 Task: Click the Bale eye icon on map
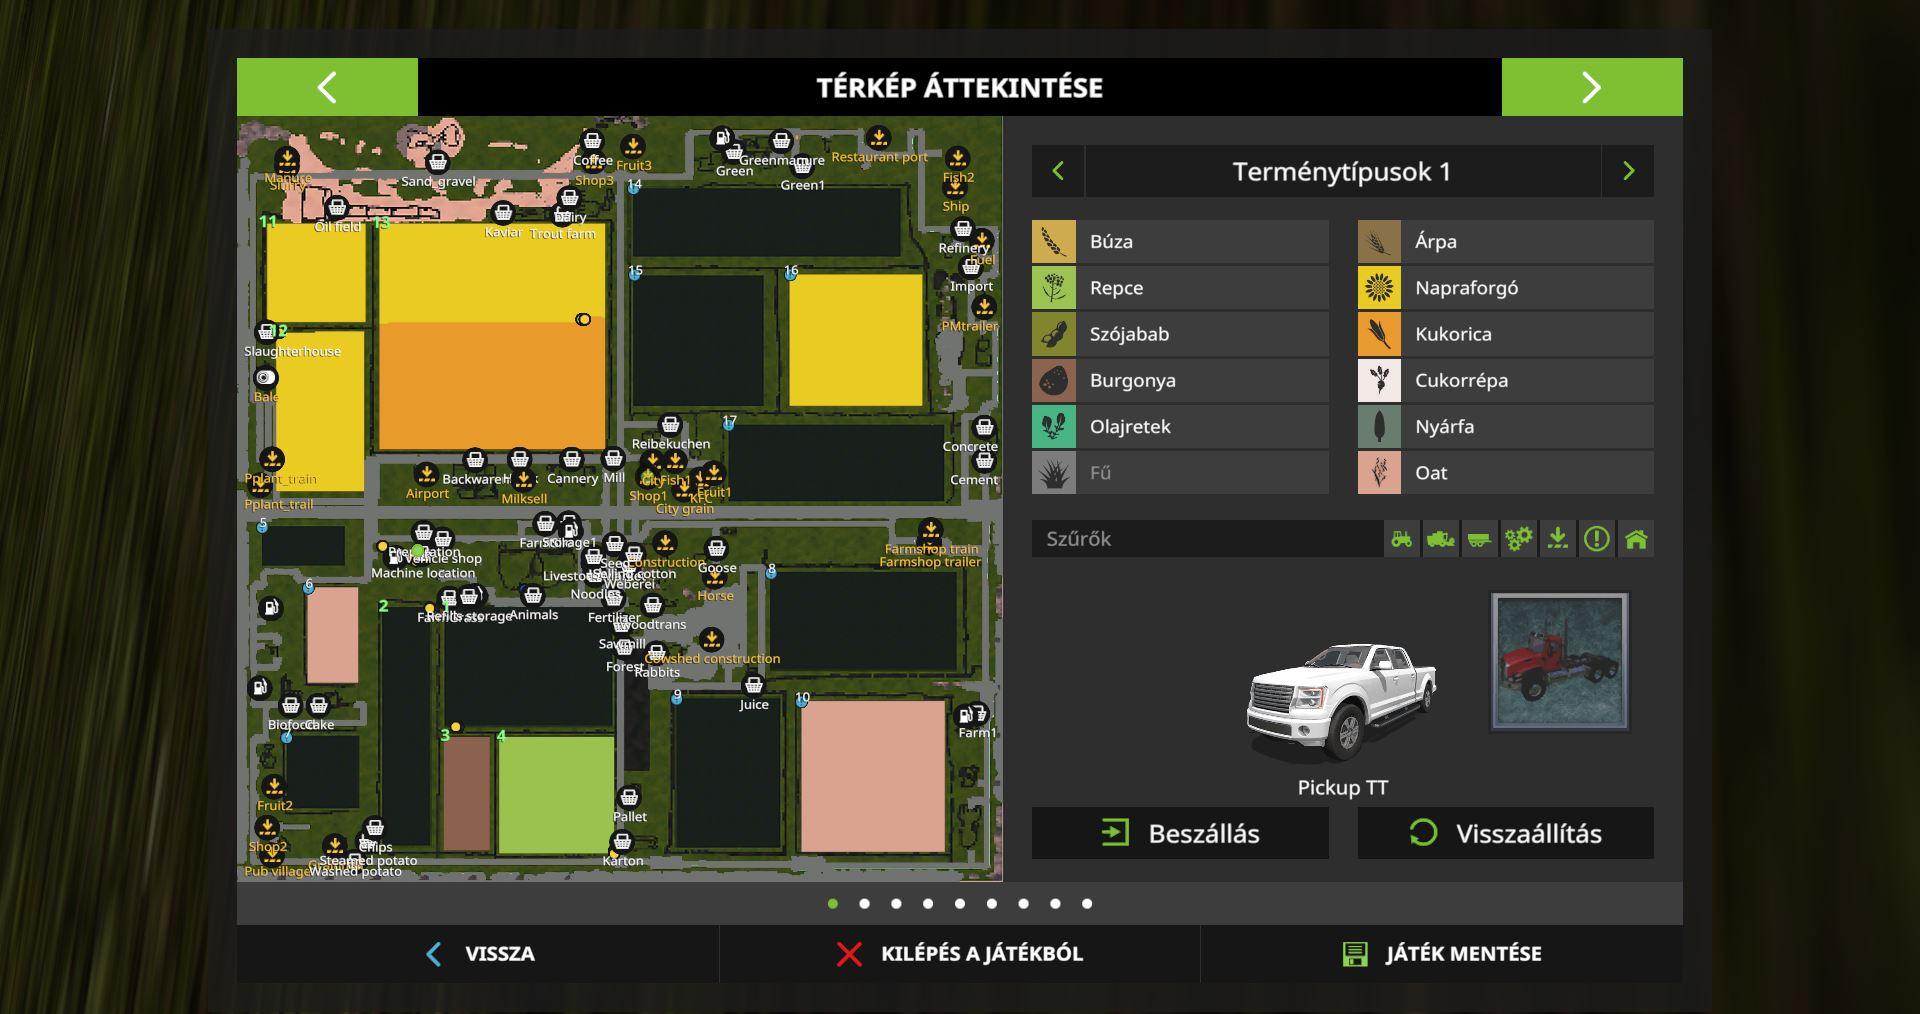[265, 377]
